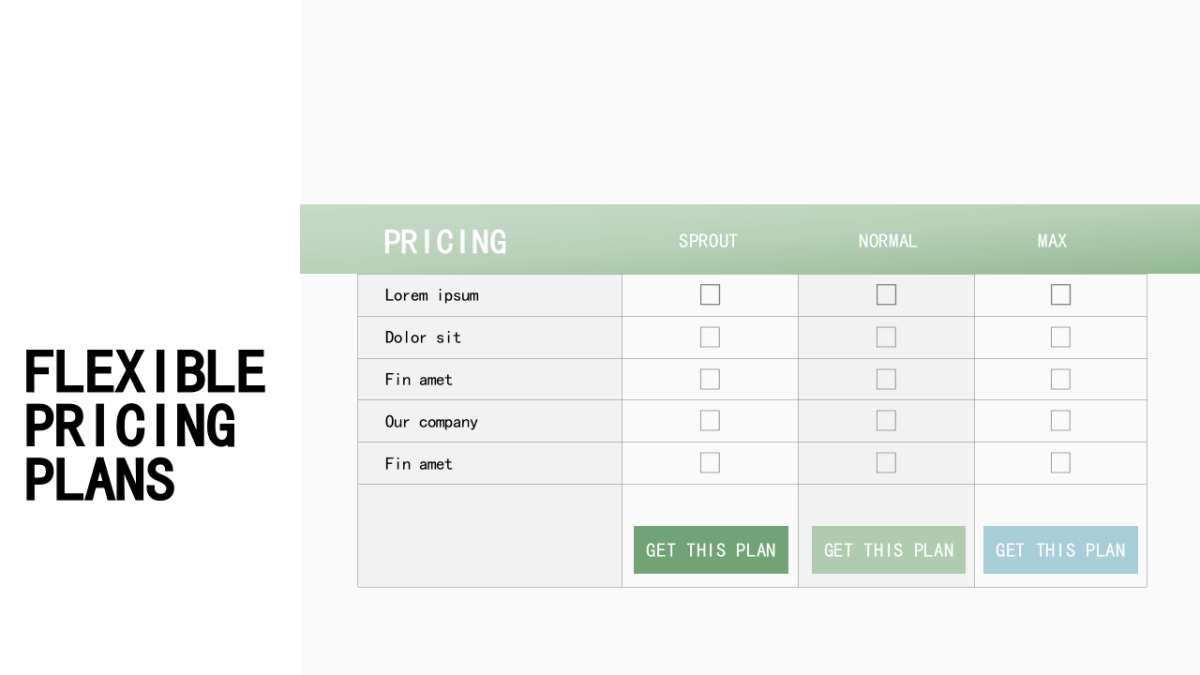The image size is (1200, 675).
Task: Click the SPROUT column header
Action: point(708,241)
